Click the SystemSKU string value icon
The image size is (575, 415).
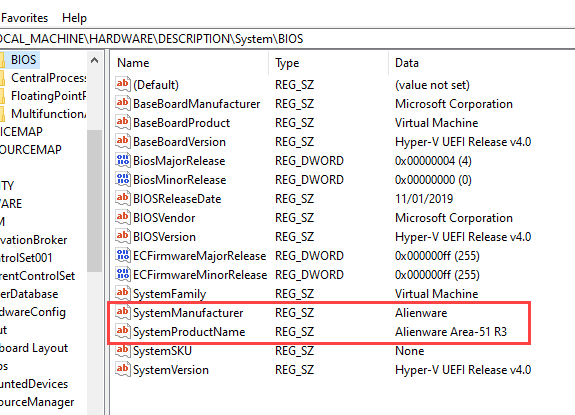tap(122, 350)
